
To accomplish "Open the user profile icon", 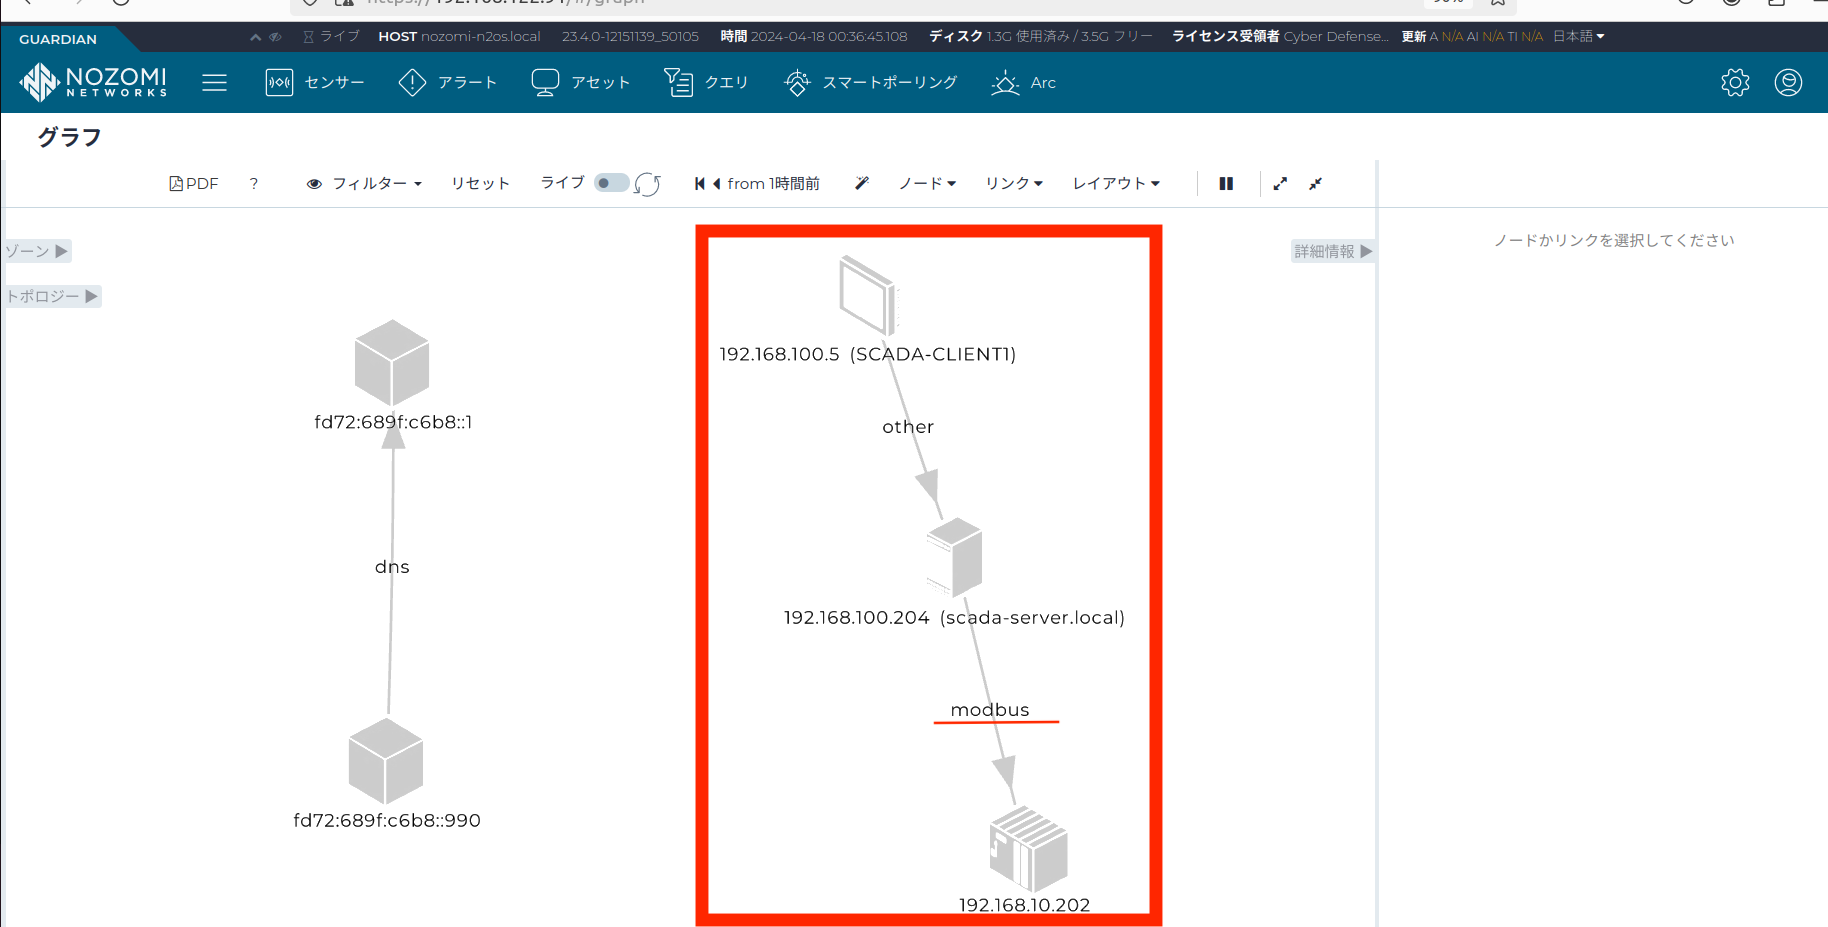I will [1788, 82].
